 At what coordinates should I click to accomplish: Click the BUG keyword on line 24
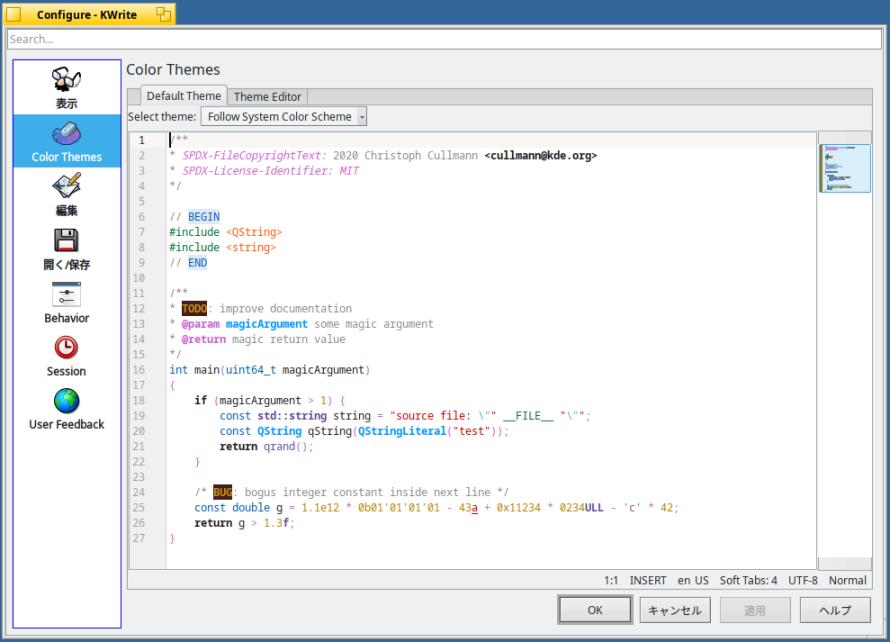click(222, 492)
